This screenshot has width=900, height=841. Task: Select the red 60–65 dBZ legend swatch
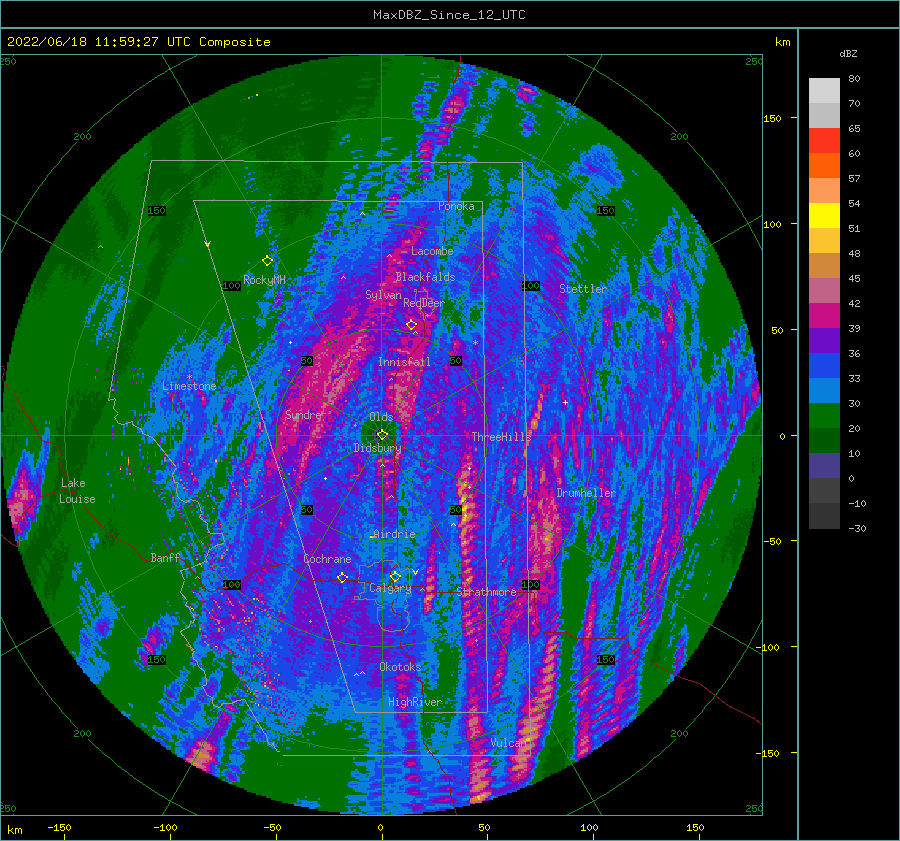pos(824,141)
